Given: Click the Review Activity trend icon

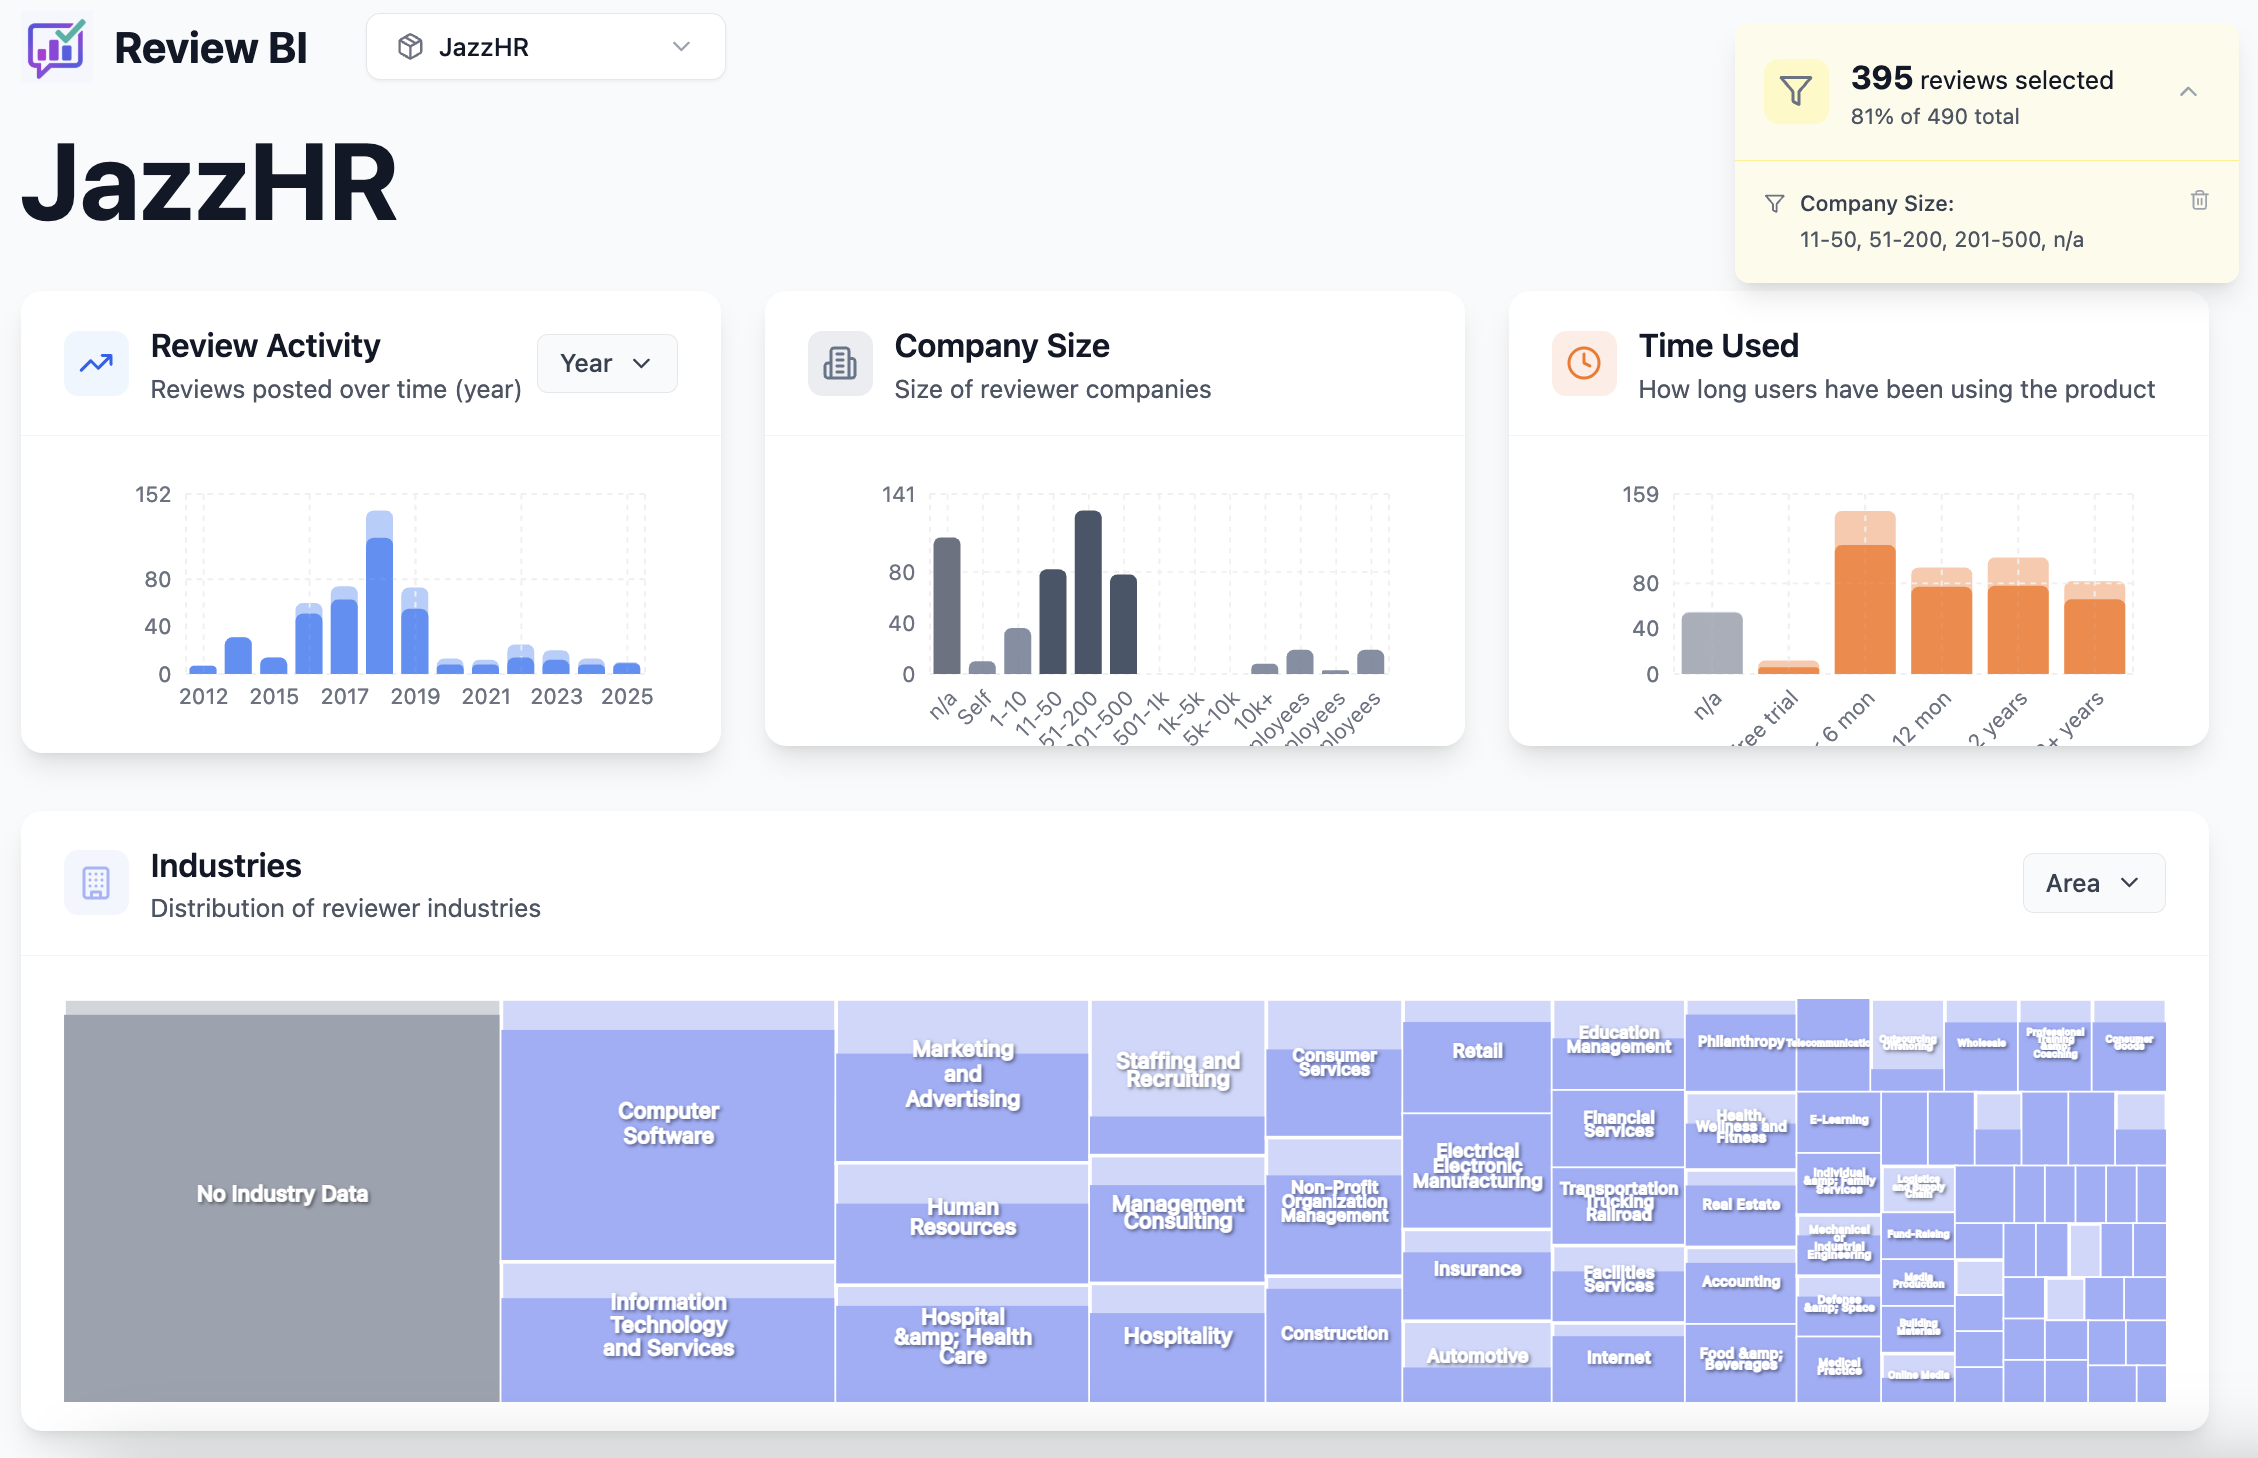Looking at the screenshot, I should tap(96, 364).
